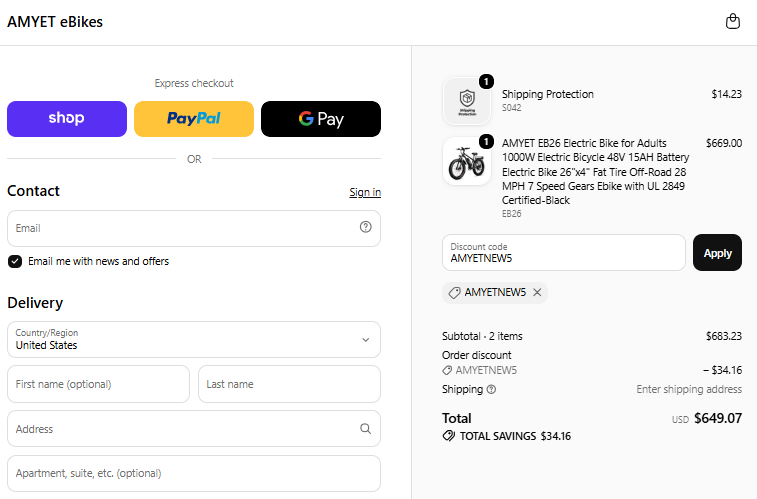Apply the discount code
This screenshot has height=499, width=757.
717,253
